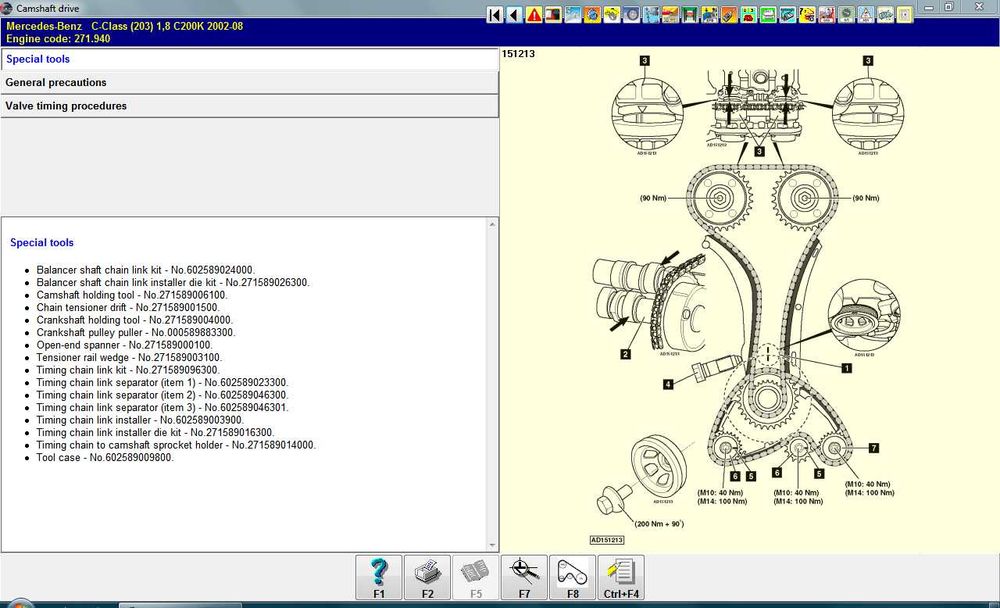This screenshot has height=608, width=1000.
Task: Click the cyan engine toolbar icon
Action: tap(788, 15)
